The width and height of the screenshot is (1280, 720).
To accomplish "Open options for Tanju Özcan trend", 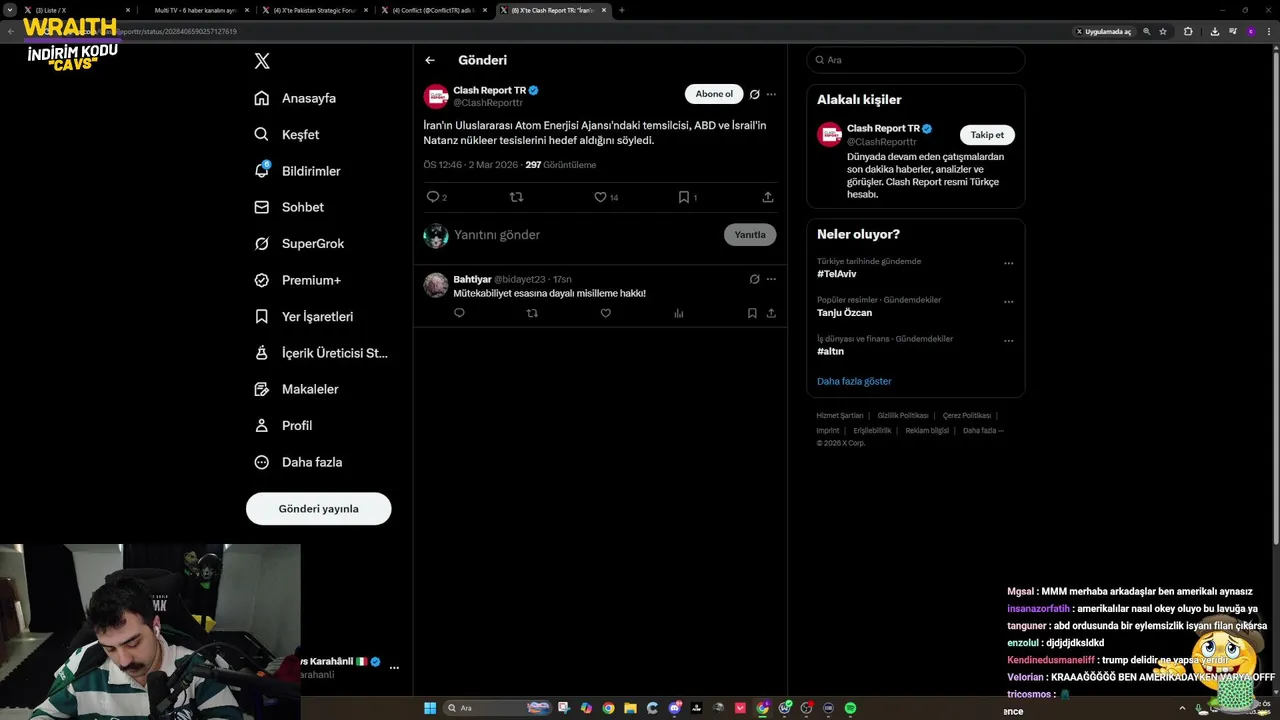I will [x=1008, y=301].
